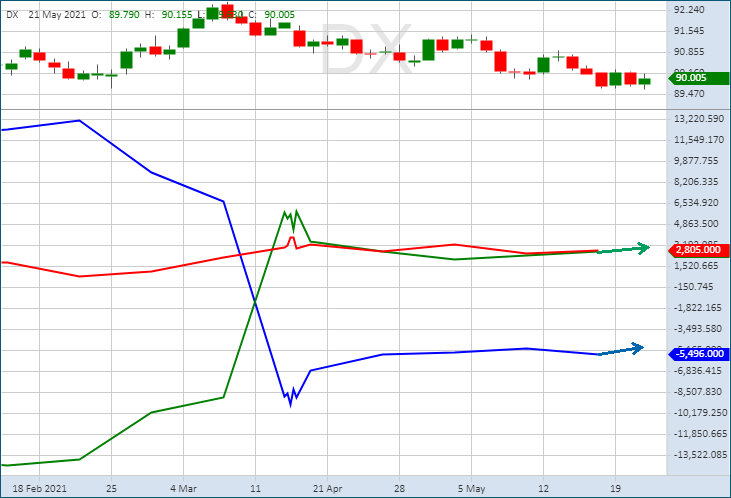Click the 5 May date axis label
This screenshot has height=498, width=731.
(x=471, y=488)
